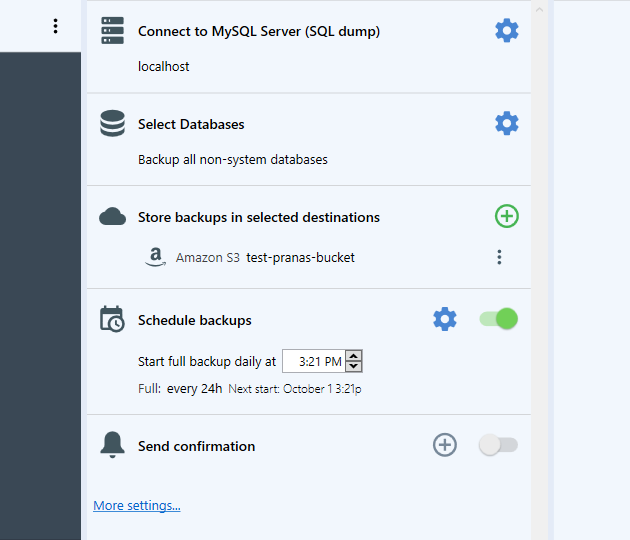Click the Connect to MySQL Server (SQL dump) heading

click(x=259, y=31)
